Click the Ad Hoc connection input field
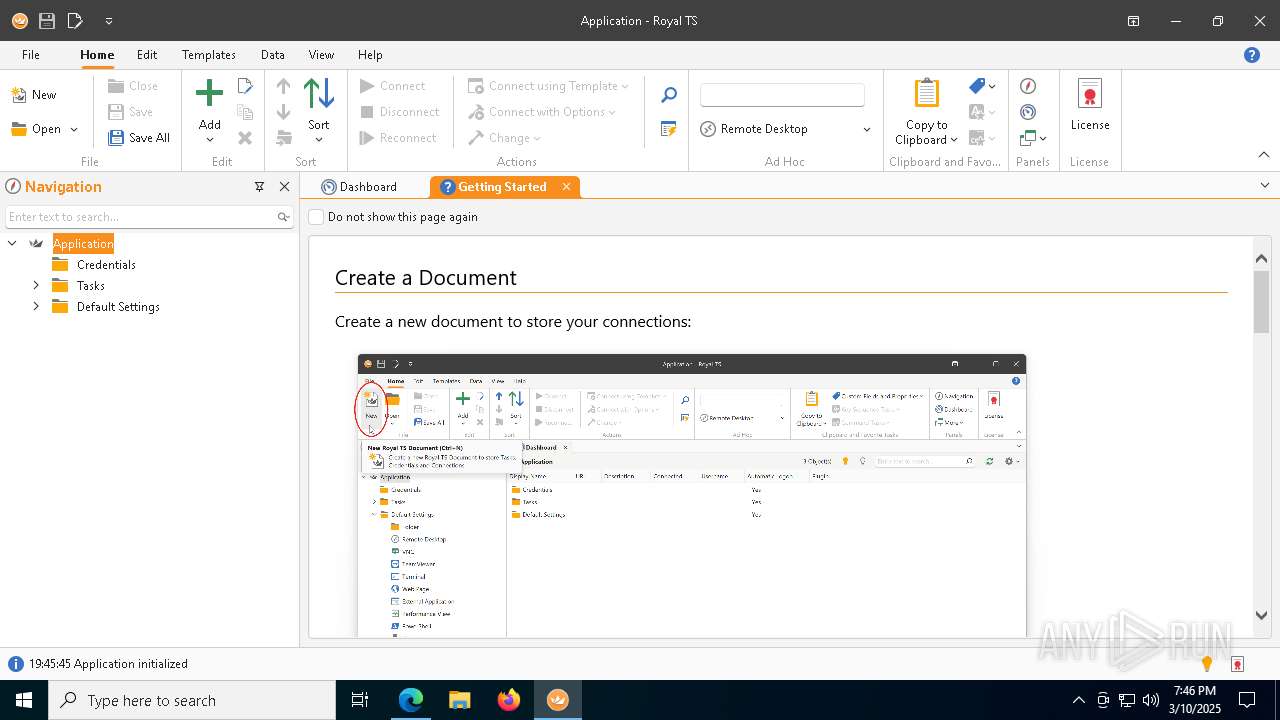This screenshot has height=720, width=1280. point(782,95)
